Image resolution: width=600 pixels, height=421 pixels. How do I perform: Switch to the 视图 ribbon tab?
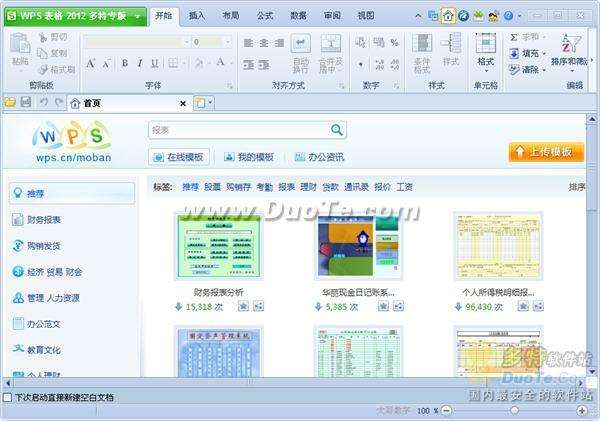(x=365, y=16)
